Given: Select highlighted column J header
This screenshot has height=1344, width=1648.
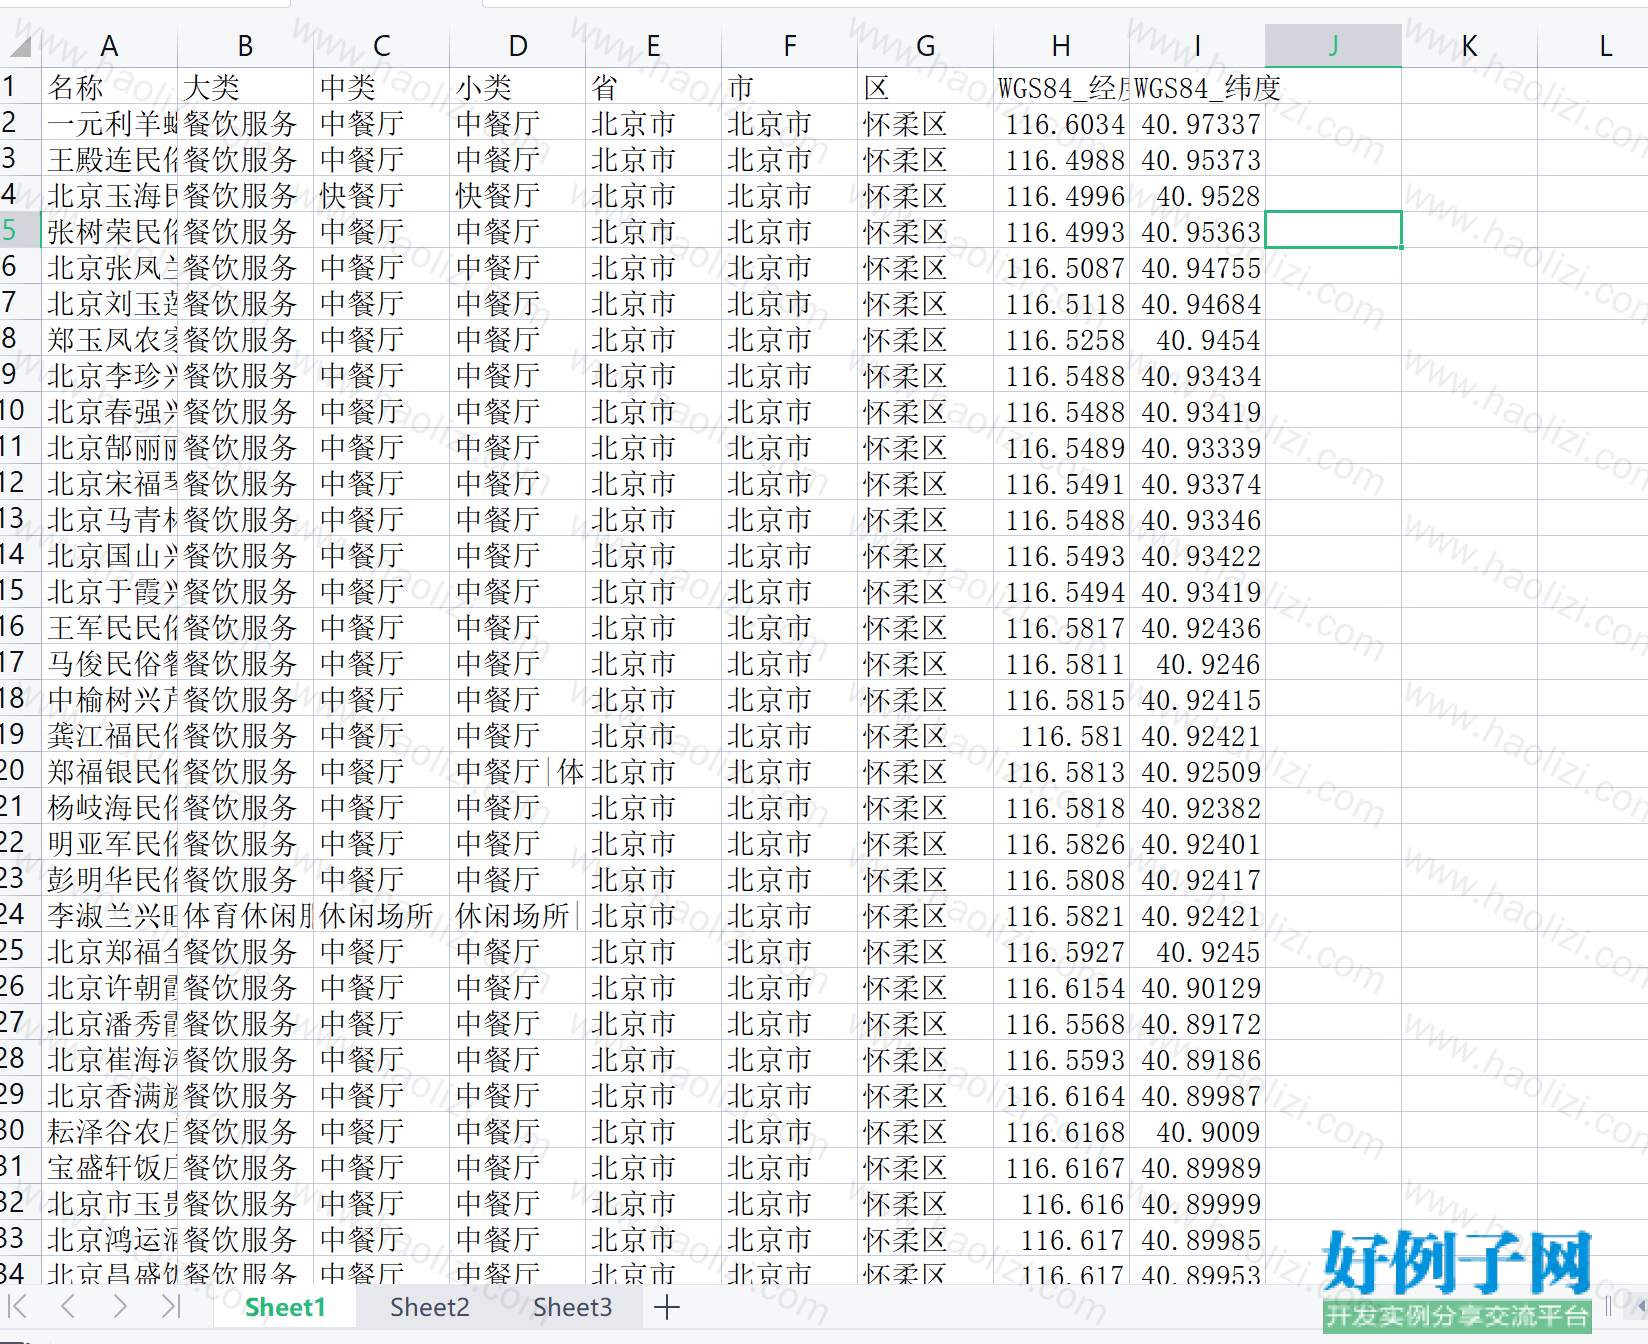Looking at the screenshot, I should [x=1333, y=46].
